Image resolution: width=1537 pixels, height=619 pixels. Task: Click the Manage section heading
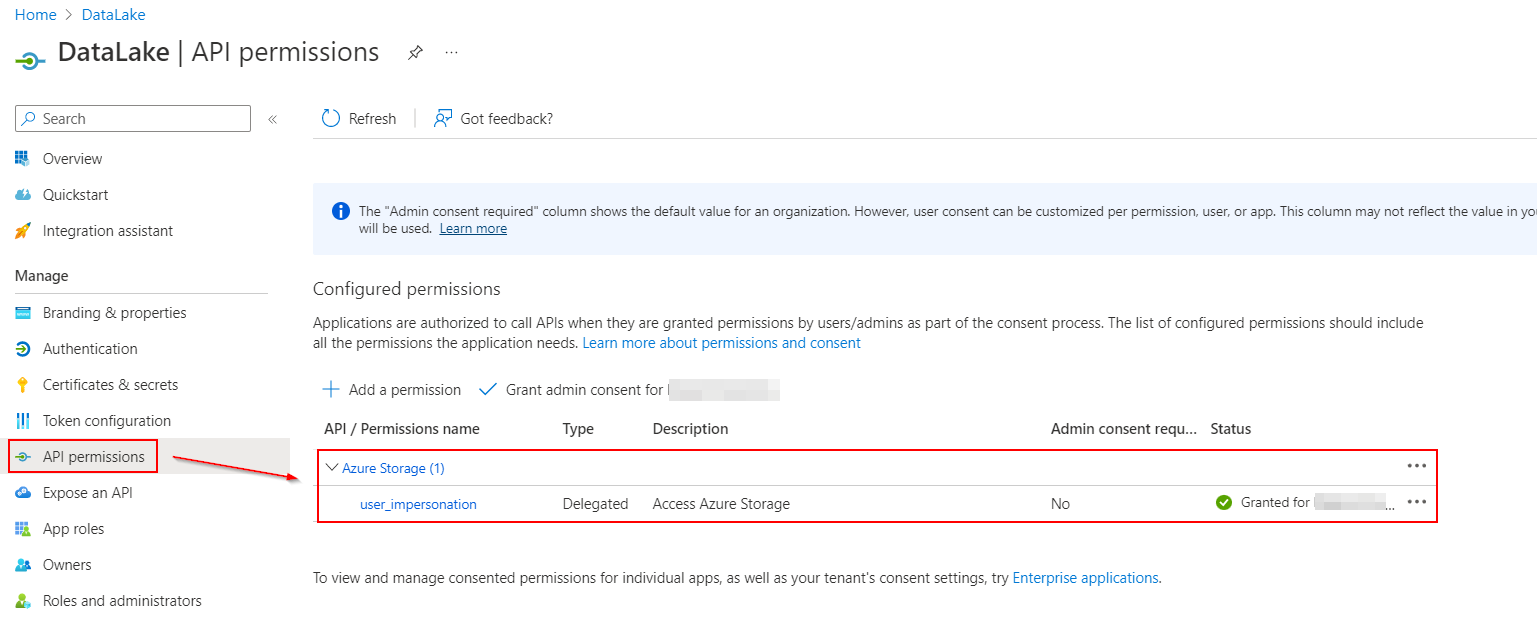coord(42,276)
